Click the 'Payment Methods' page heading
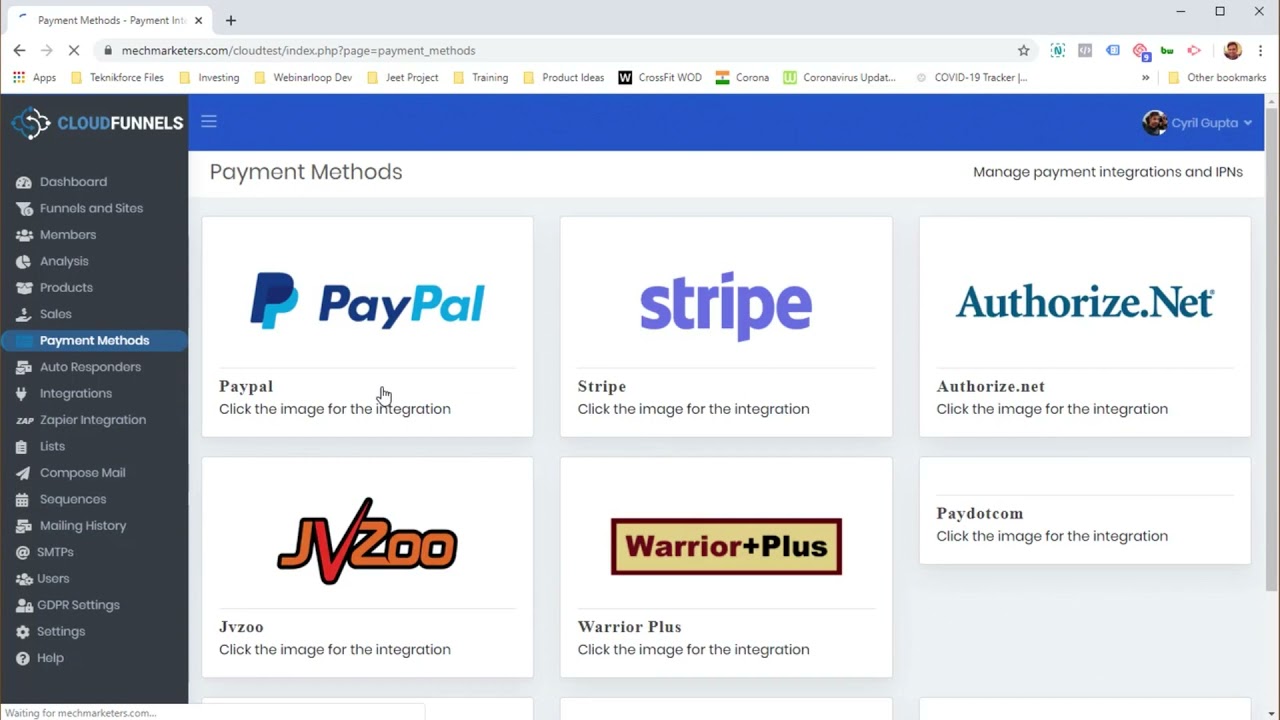Screen dimensions: 1280x720 coord(306,172)
